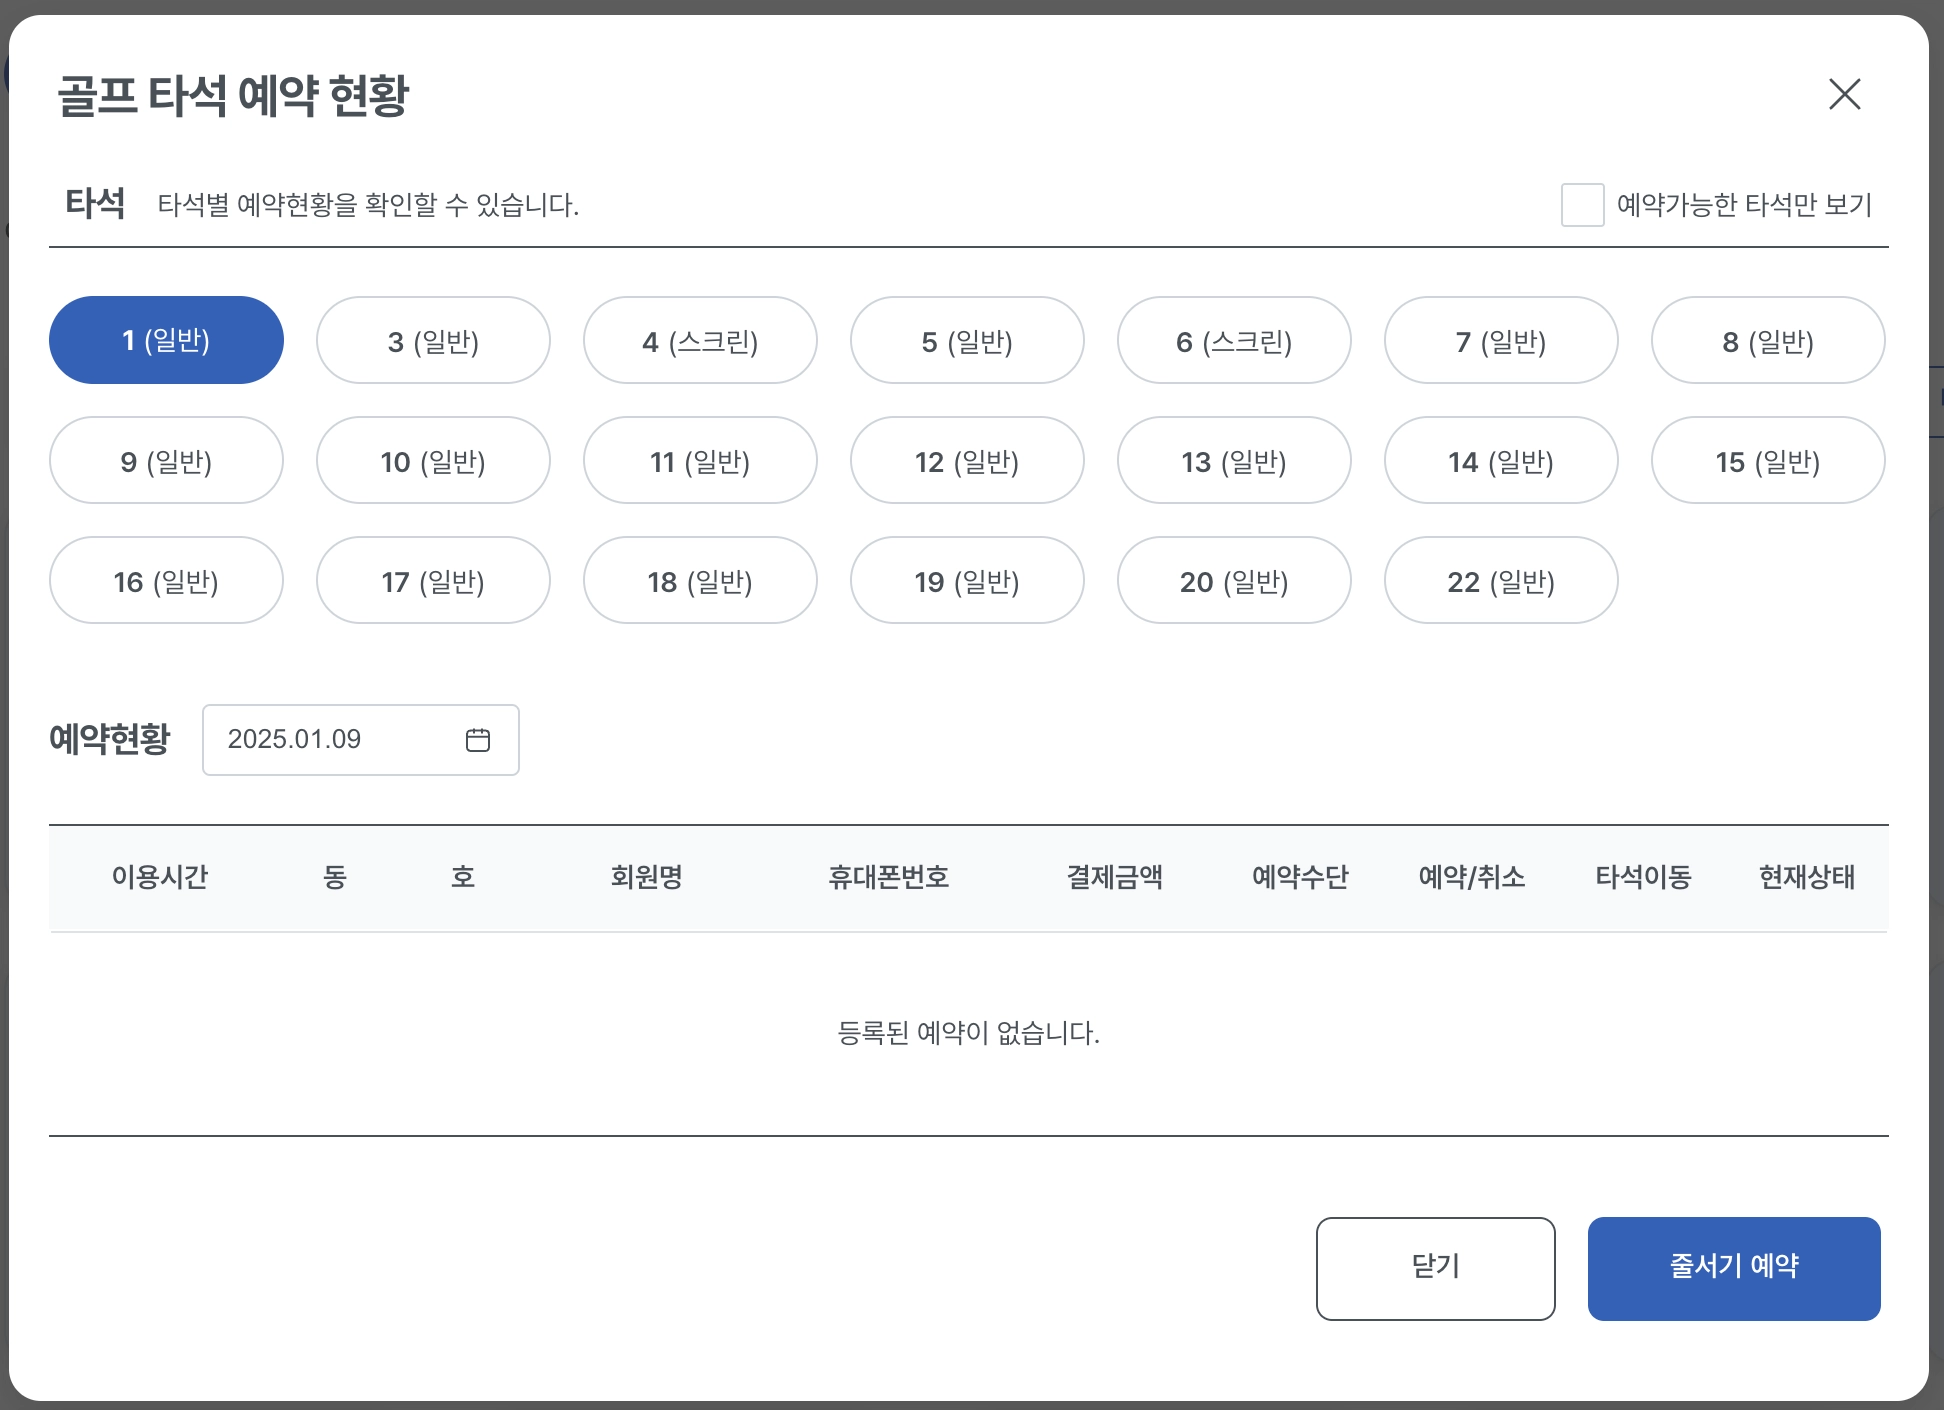The height and width of the screenshot is (1410, 1944).
Task: Pick bay 3 (일반)
Action: [433, 341]
